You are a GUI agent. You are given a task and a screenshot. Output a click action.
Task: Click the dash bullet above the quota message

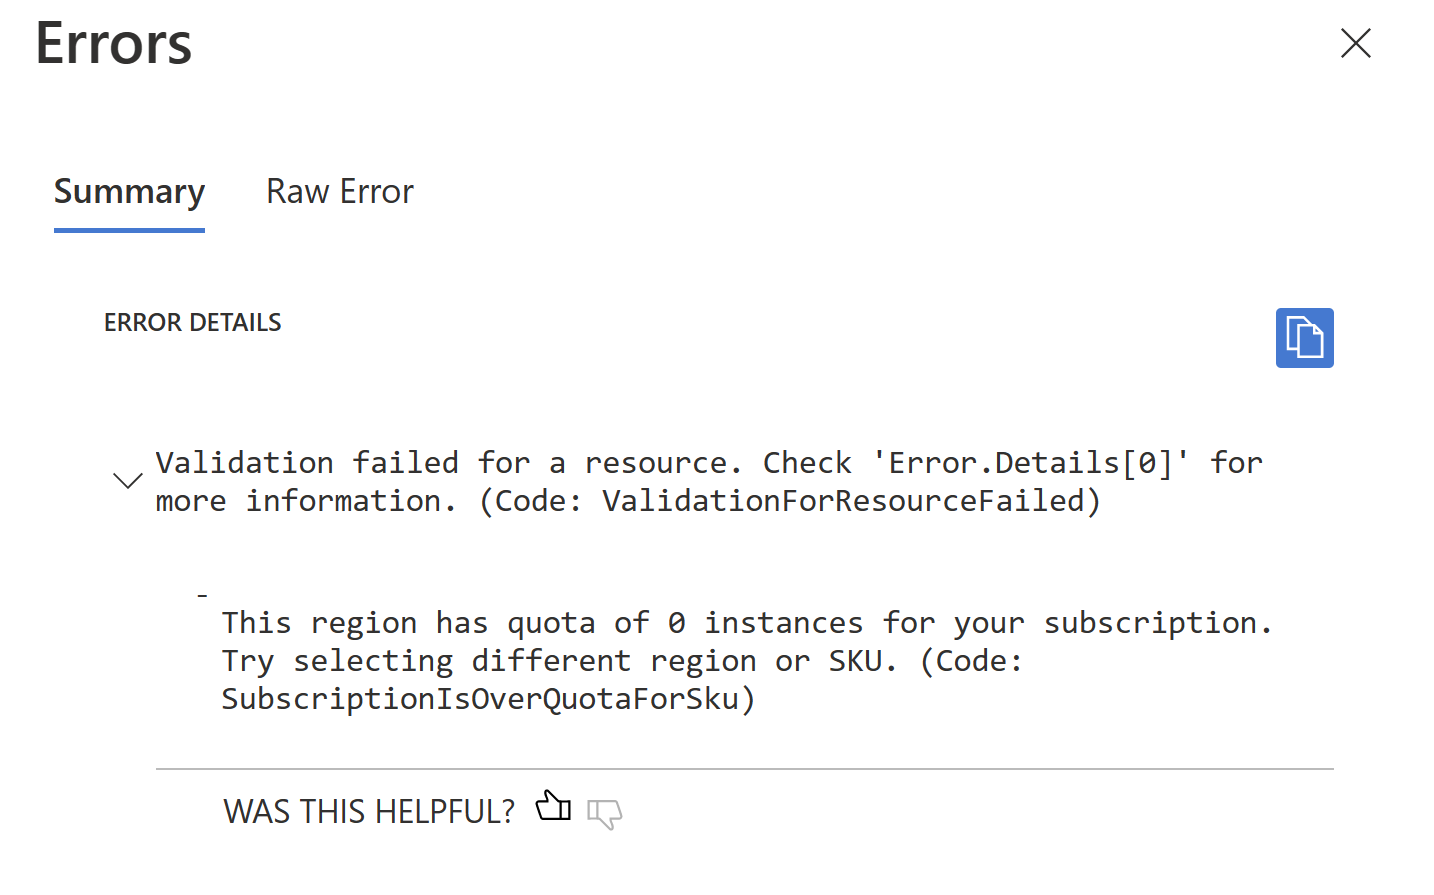pos(202,596)
